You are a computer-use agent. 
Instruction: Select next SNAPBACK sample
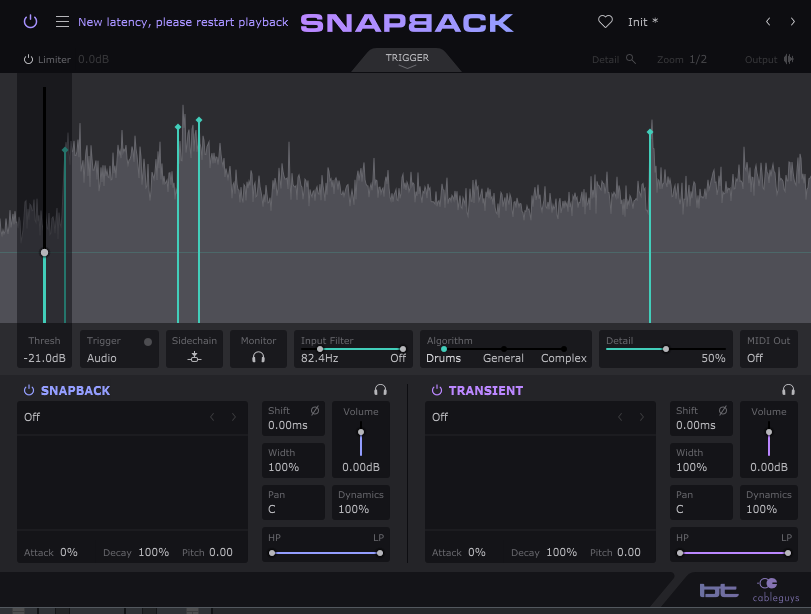234,417
